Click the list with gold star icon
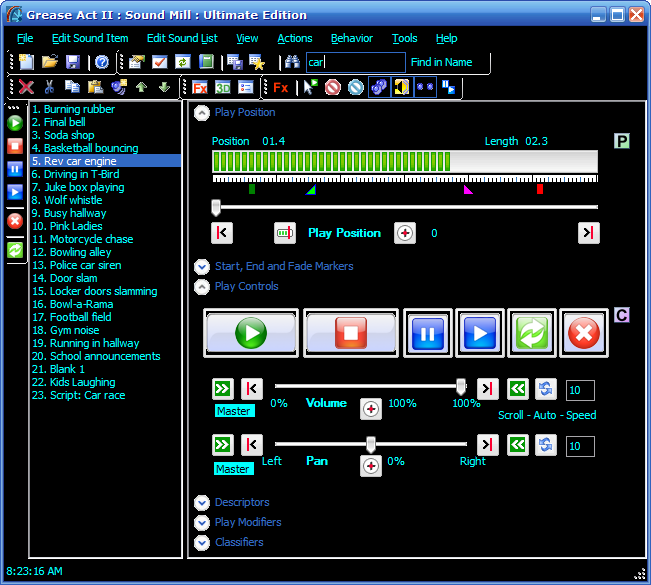This screenshot has height=585, width=651. [257, 62]
